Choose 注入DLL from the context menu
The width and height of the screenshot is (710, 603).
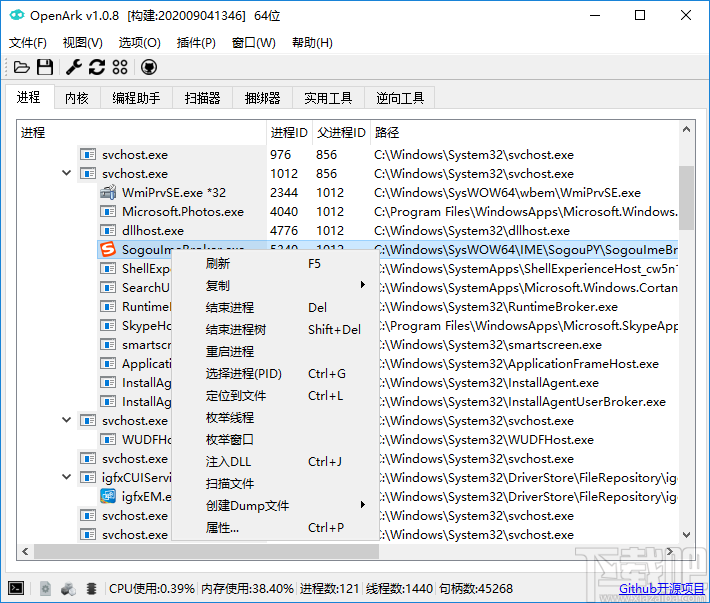pyautogui.click(x=275, y=461)
